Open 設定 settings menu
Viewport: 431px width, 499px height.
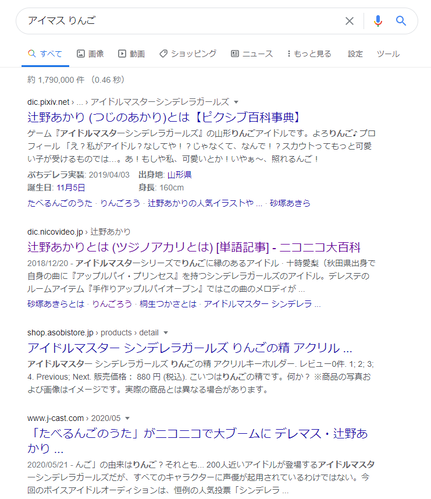[355, 54]
